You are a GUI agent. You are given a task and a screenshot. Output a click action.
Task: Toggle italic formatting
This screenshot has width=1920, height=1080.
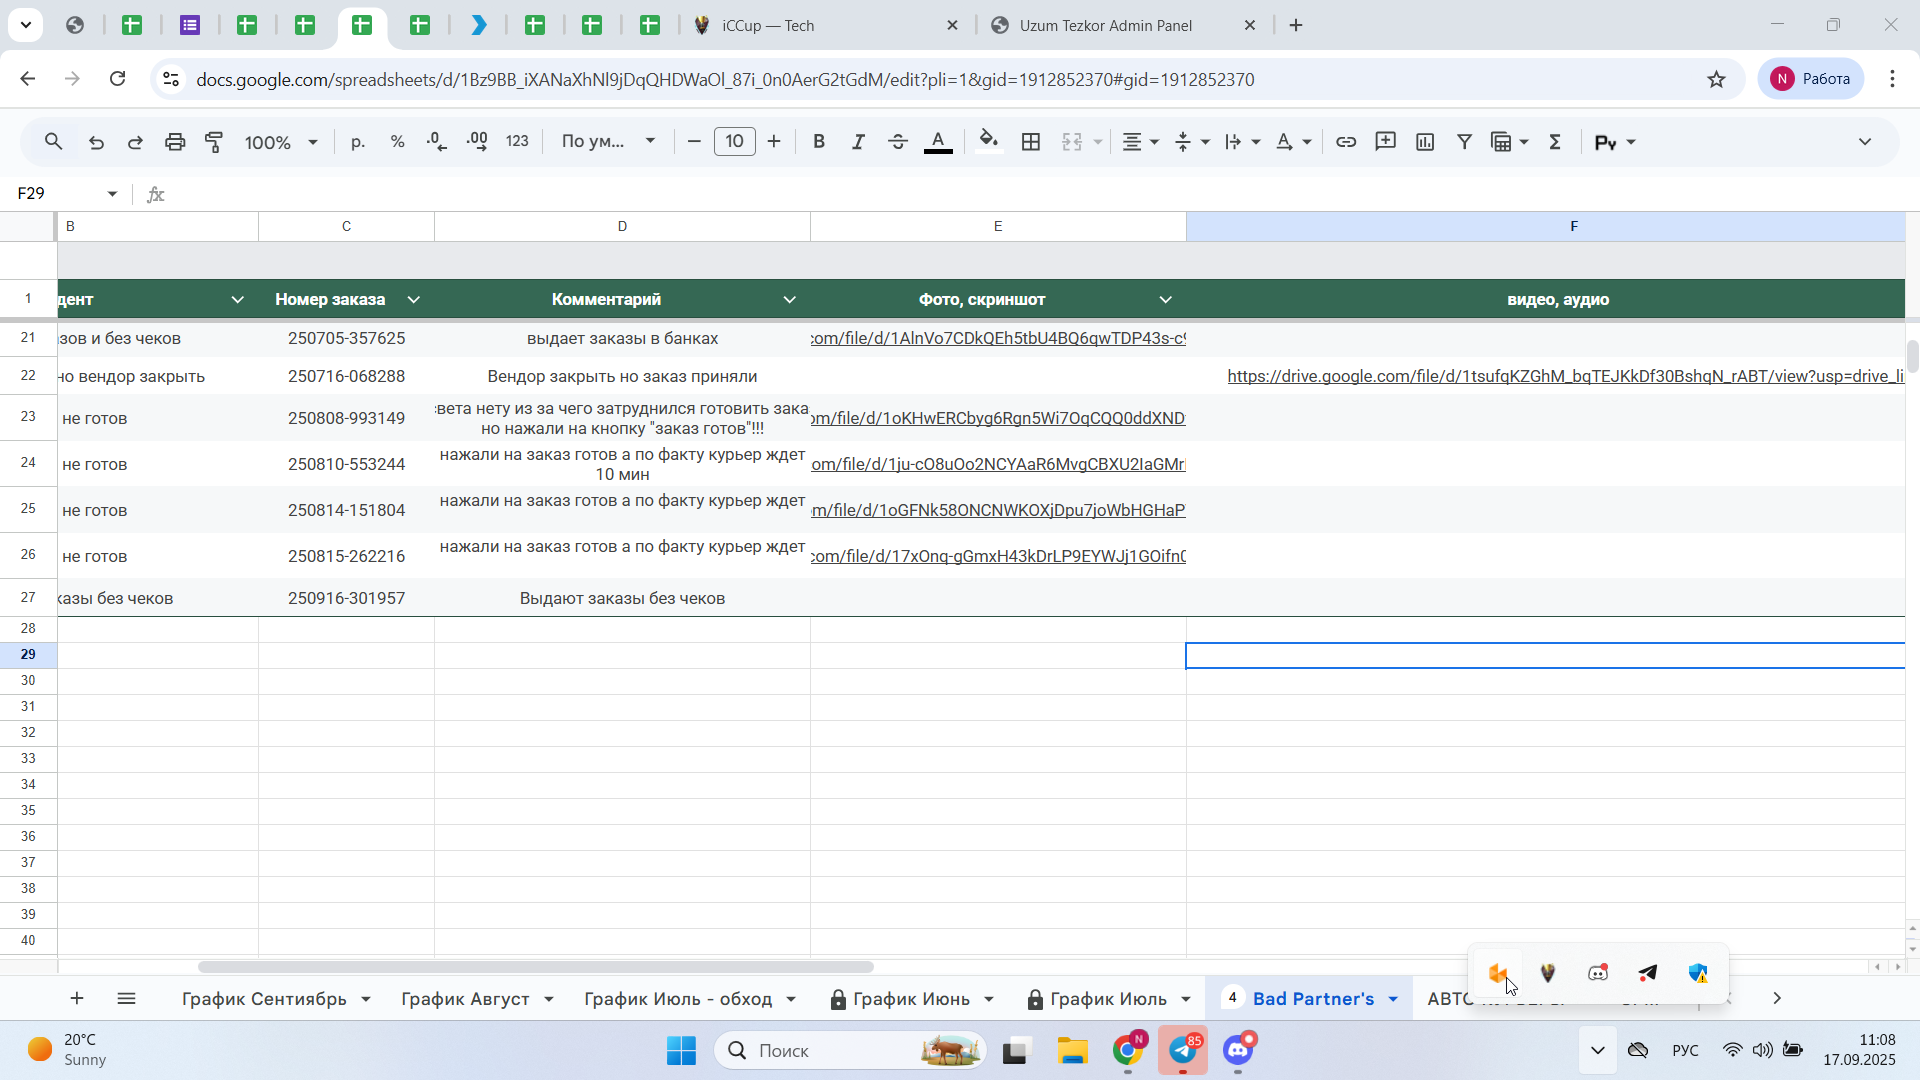[x=858, y=142]
